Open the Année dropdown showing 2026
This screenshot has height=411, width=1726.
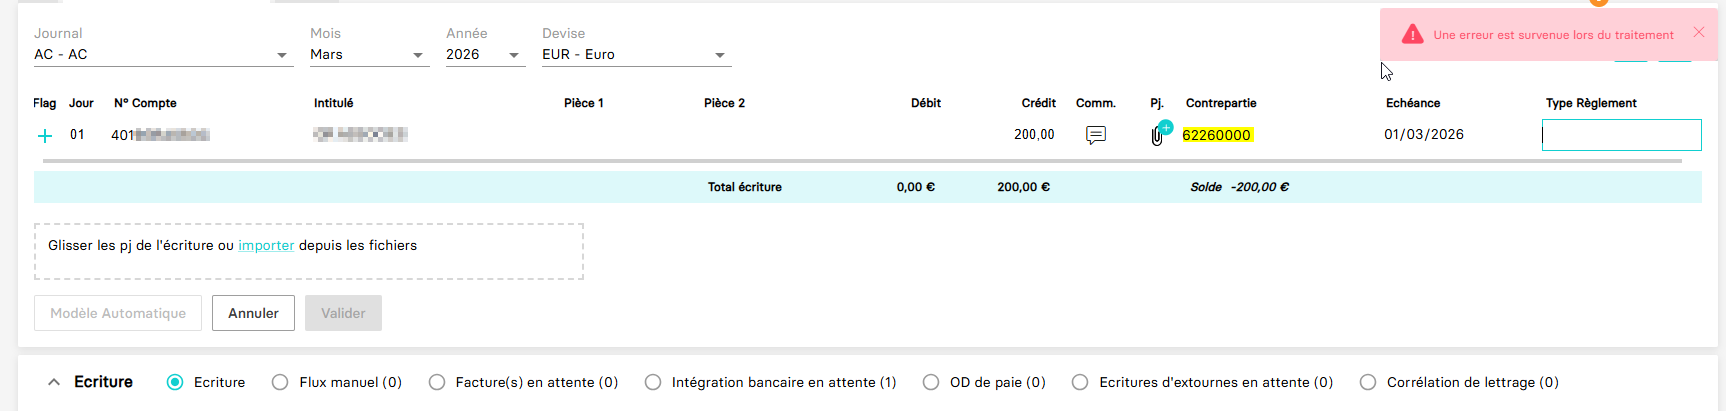514,55
